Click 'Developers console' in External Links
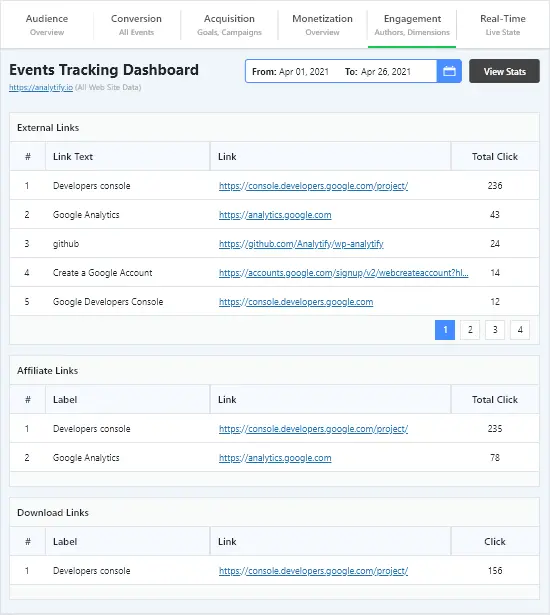This screenshot has height=615, width=550. (91, 186)
